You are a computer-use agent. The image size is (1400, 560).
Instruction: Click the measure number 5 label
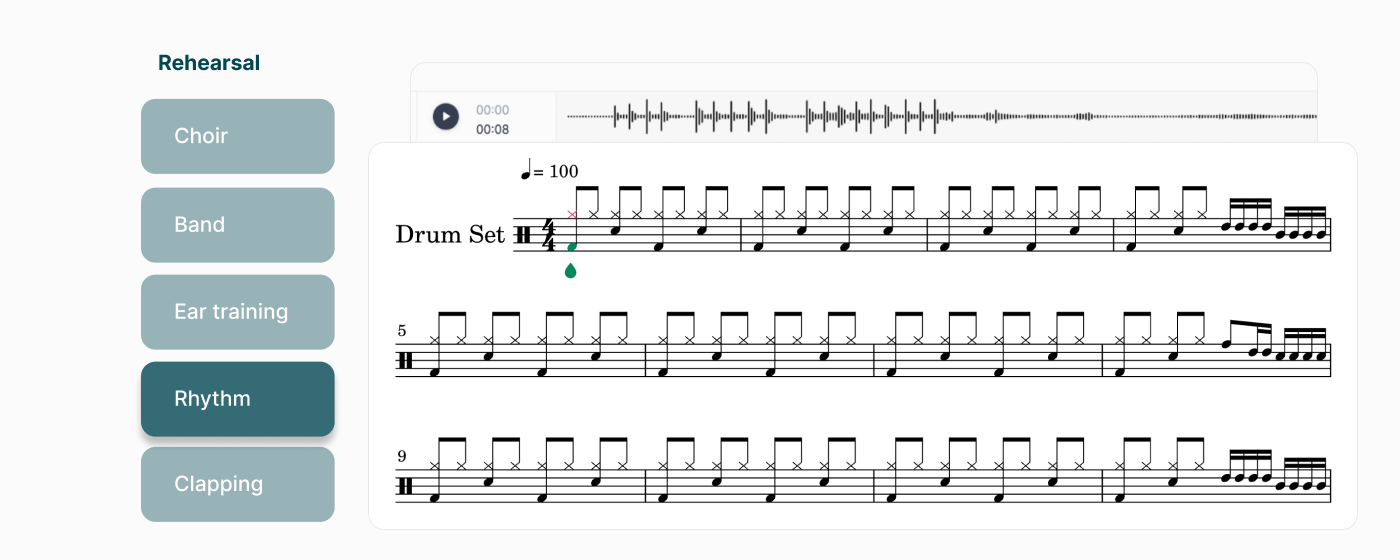[x=401, y=331]
